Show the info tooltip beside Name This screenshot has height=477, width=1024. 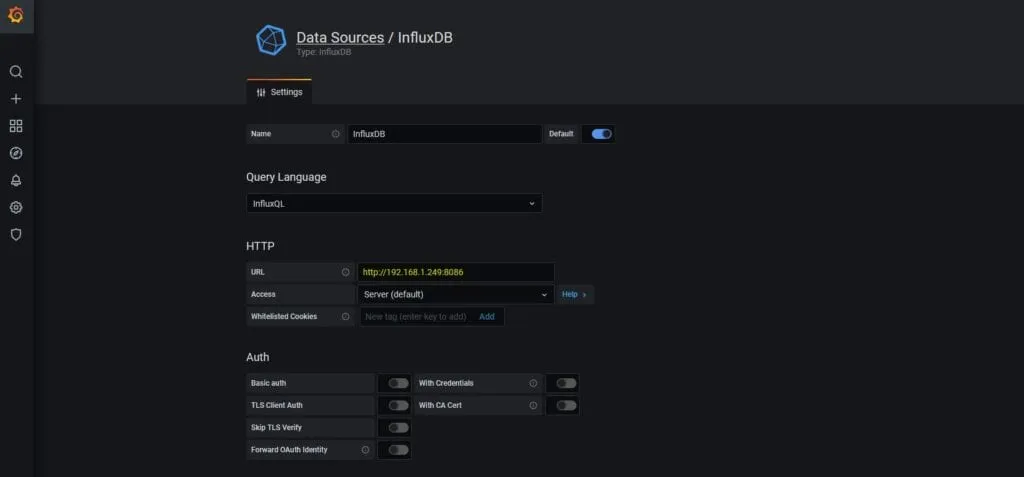coord(336,134)
